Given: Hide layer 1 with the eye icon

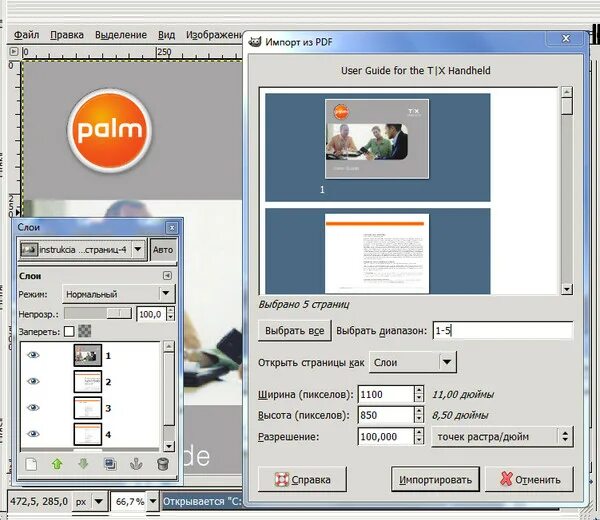Looking at the screenshot, I should click(x=33, y=355).
